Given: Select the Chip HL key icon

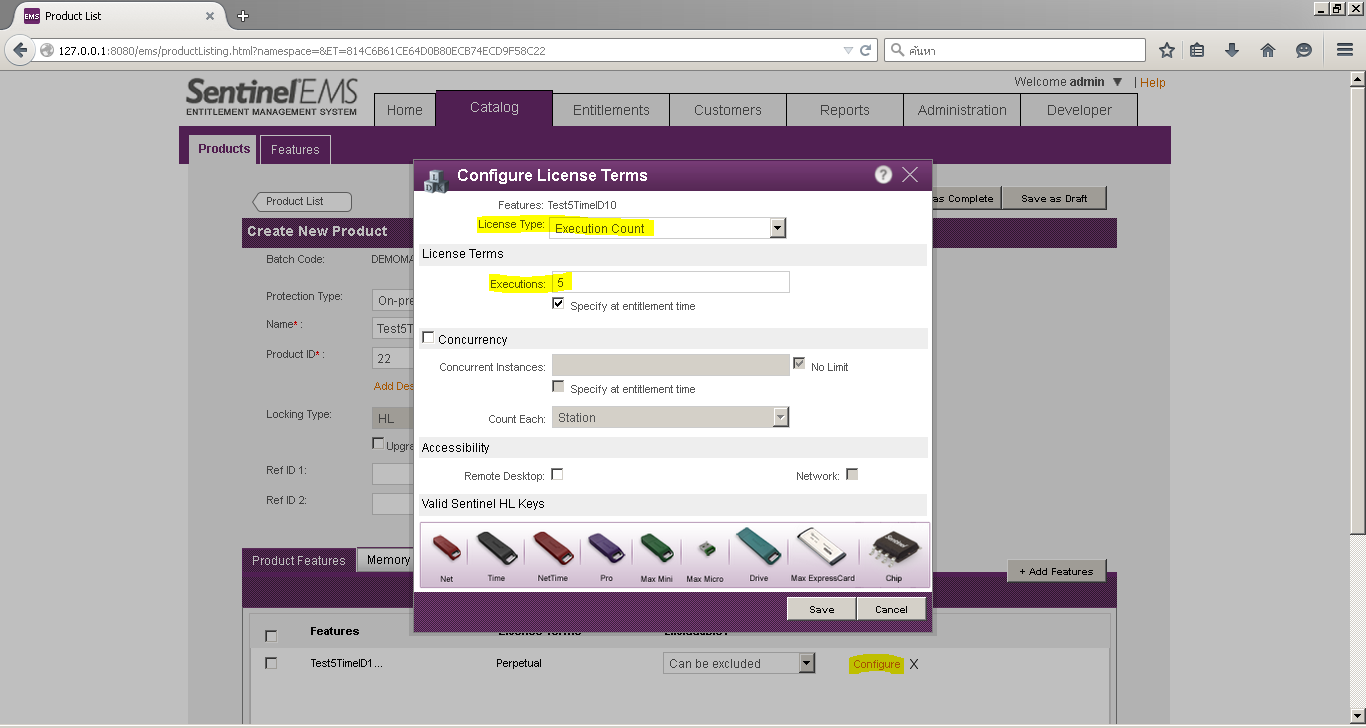Looking at the screenshot, I should (x=893, y=548).
